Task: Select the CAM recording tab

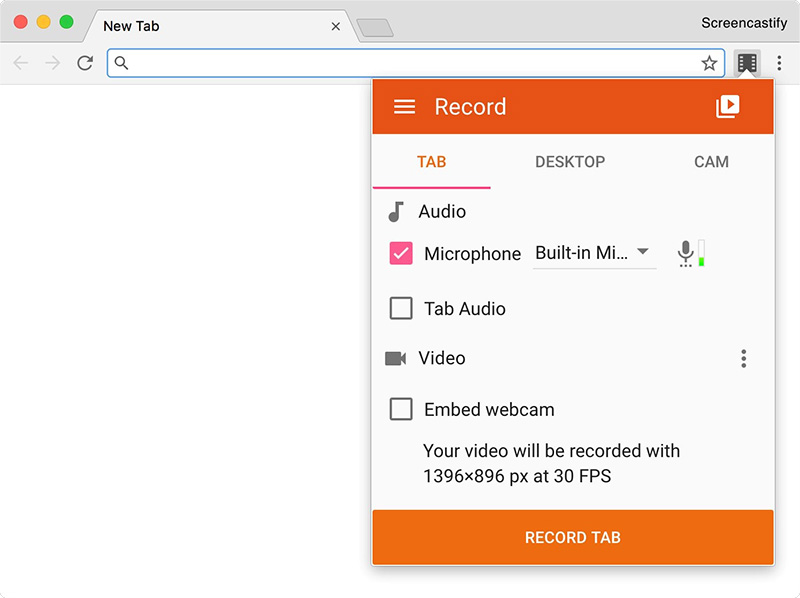Action: [711, 162]
